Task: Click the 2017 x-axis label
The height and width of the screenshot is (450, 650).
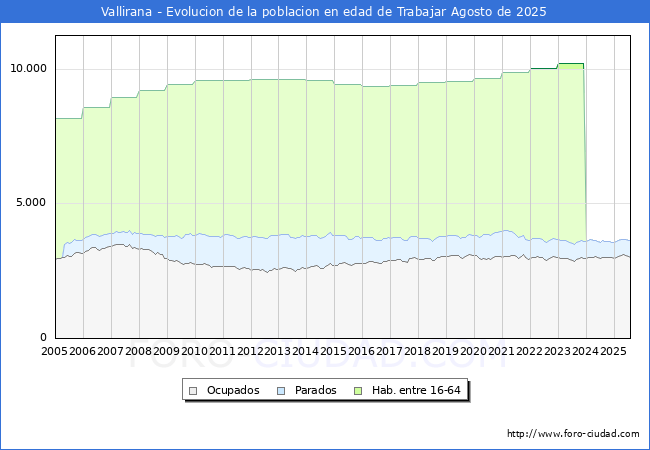Action: pos(390,351)
